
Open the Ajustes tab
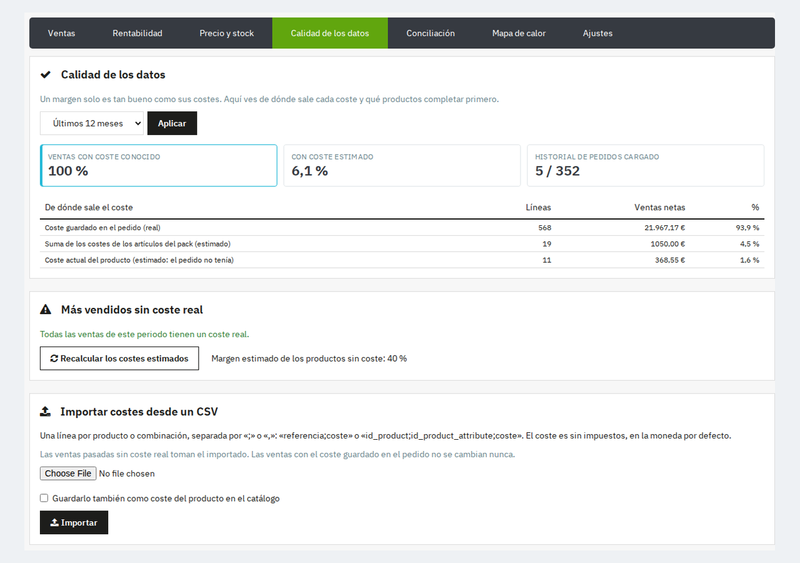[x=597, y=33]
